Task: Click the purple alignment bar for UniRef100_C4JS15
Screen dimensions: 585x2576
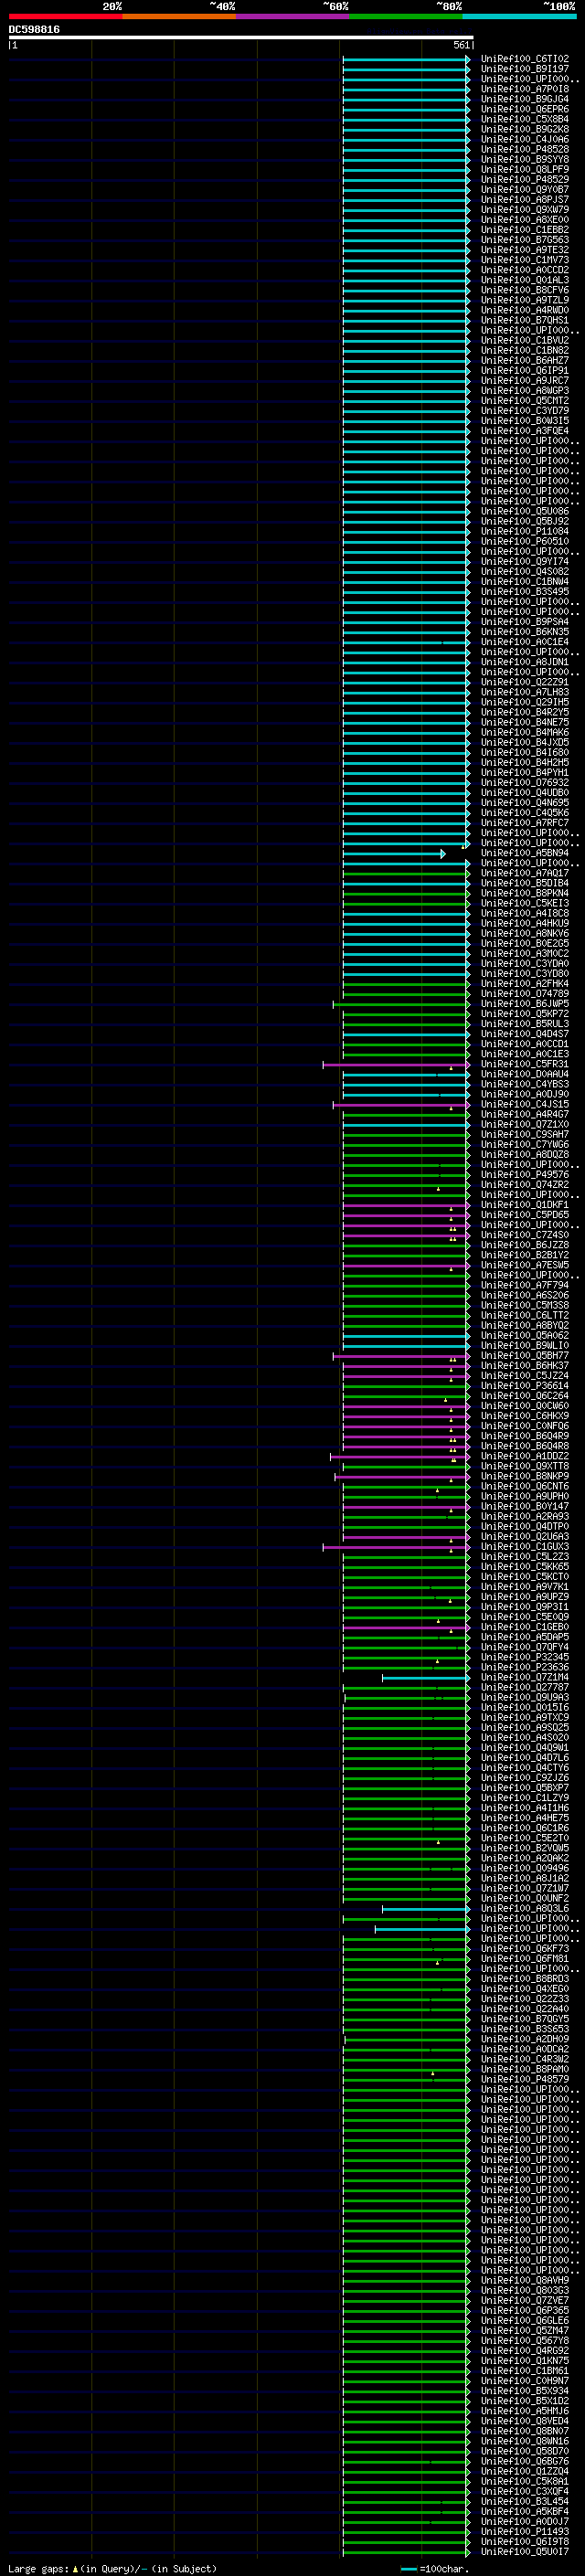Action: [x=401, y=1105]
